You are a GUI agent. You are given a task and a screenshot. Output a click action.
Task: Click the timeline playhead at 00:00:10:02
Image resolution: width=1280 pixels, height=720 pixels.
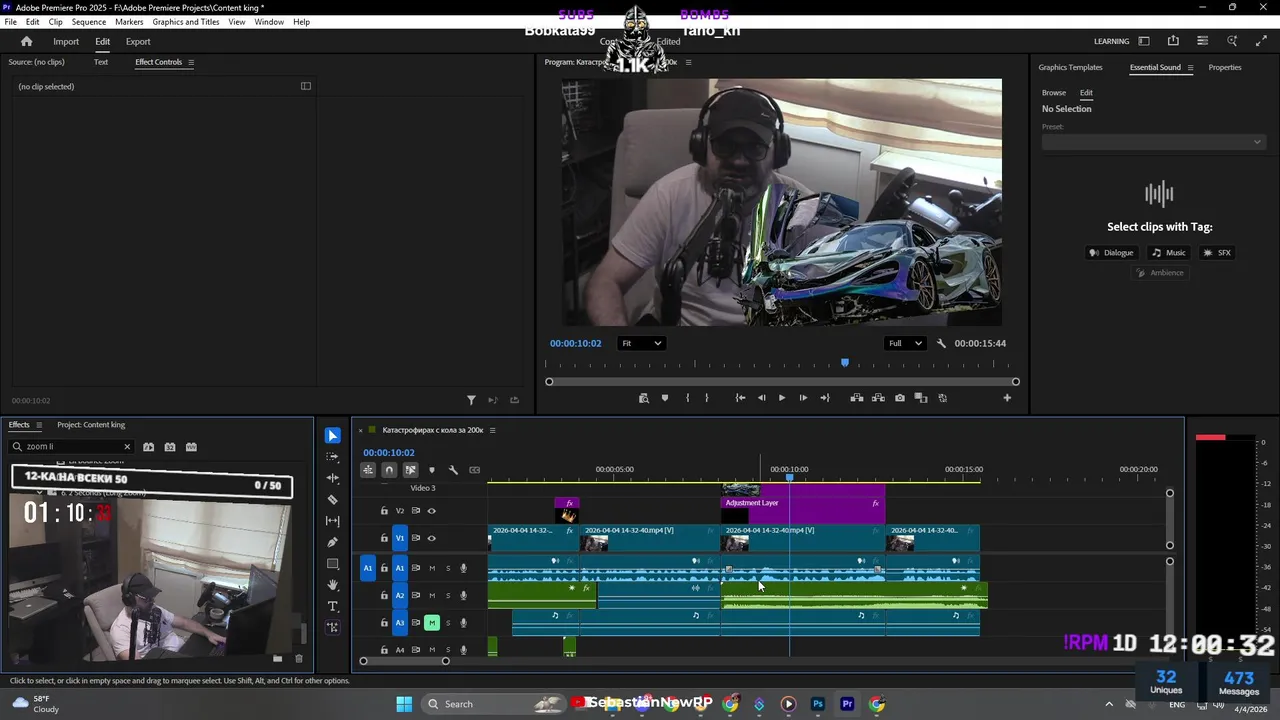click(x=789, y=478)
